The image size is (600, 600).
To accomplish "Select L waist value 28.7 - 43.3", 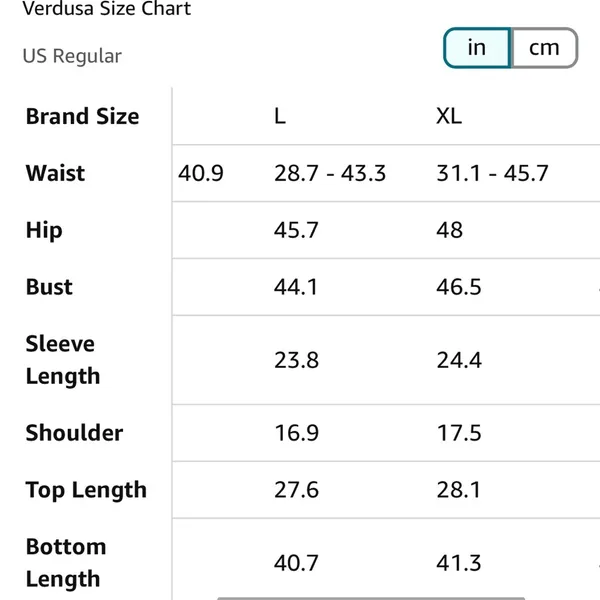I will (x=330, y=173).
